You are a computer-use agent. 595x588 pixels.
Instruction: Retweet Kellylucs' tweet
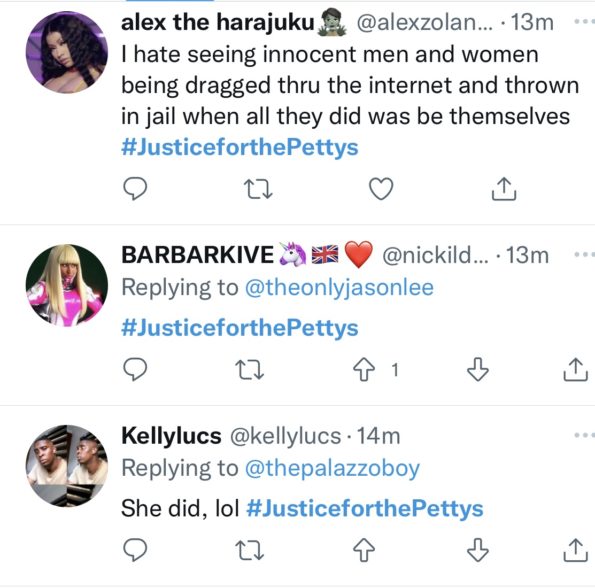pyautogui.click(x=249, y=550)
